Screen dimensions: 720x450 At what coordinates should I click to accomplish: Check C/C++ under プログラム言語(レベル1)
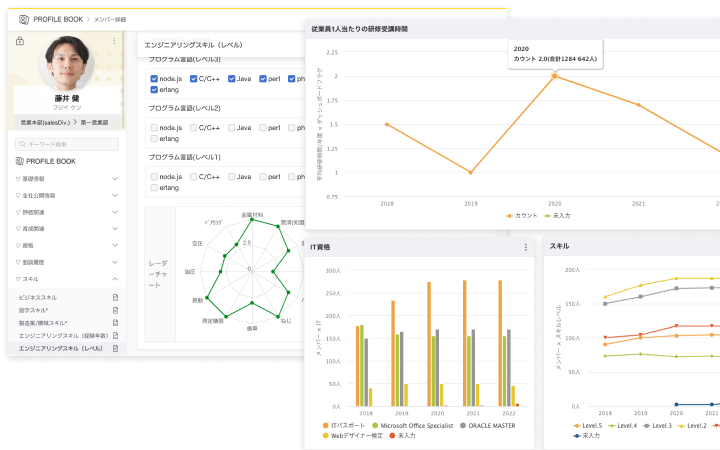pyautogui.click(x=193, y=177)
